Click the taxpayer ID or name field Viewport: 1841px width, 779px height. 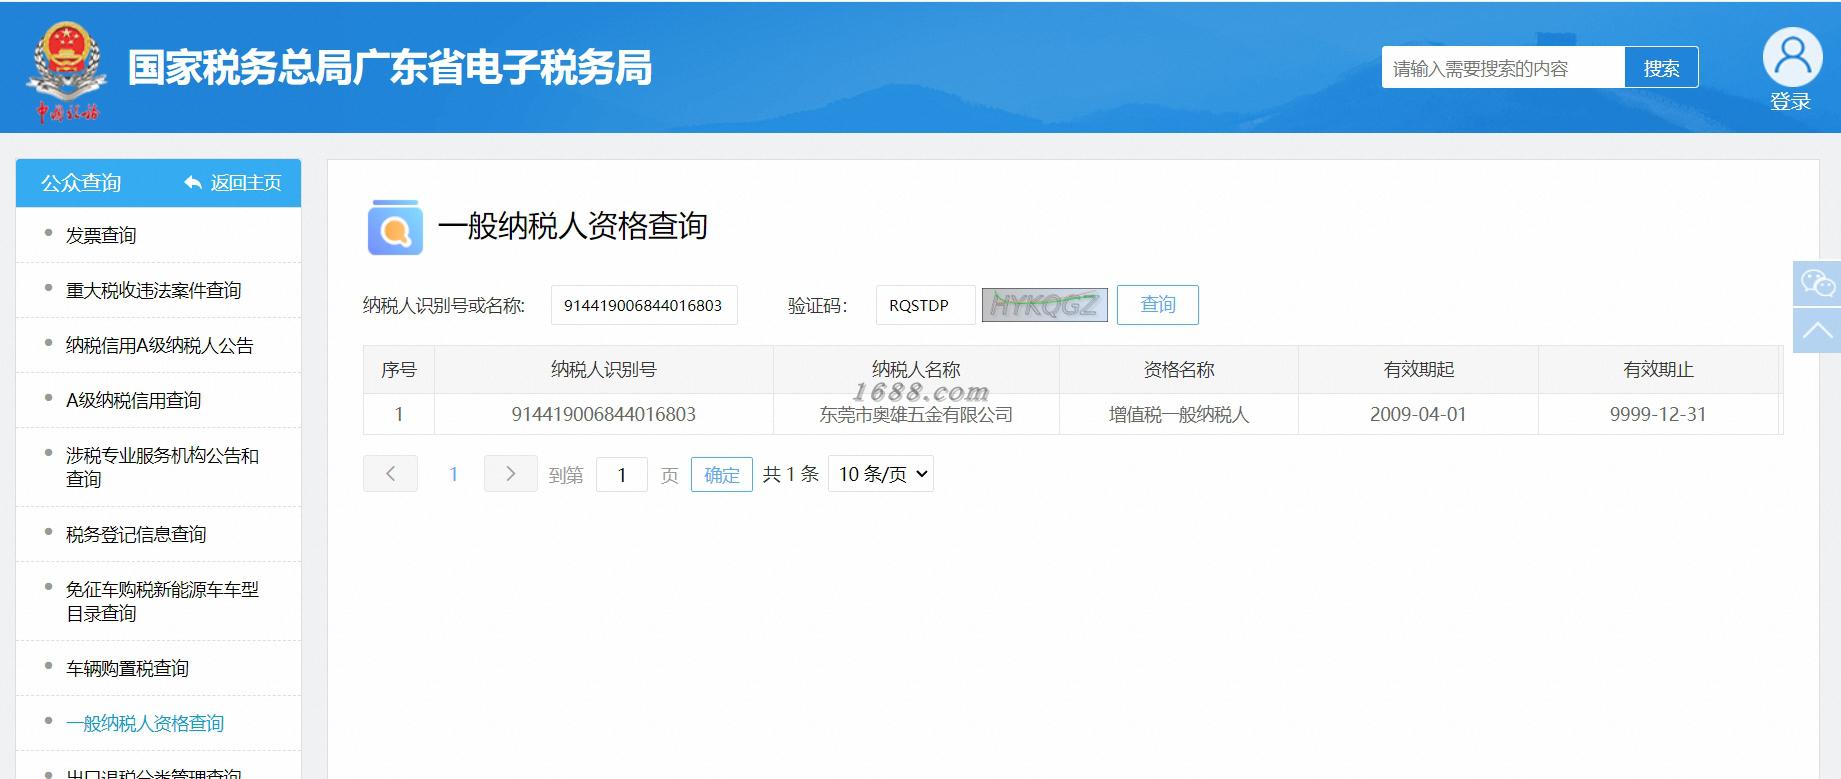pos(644,305)
